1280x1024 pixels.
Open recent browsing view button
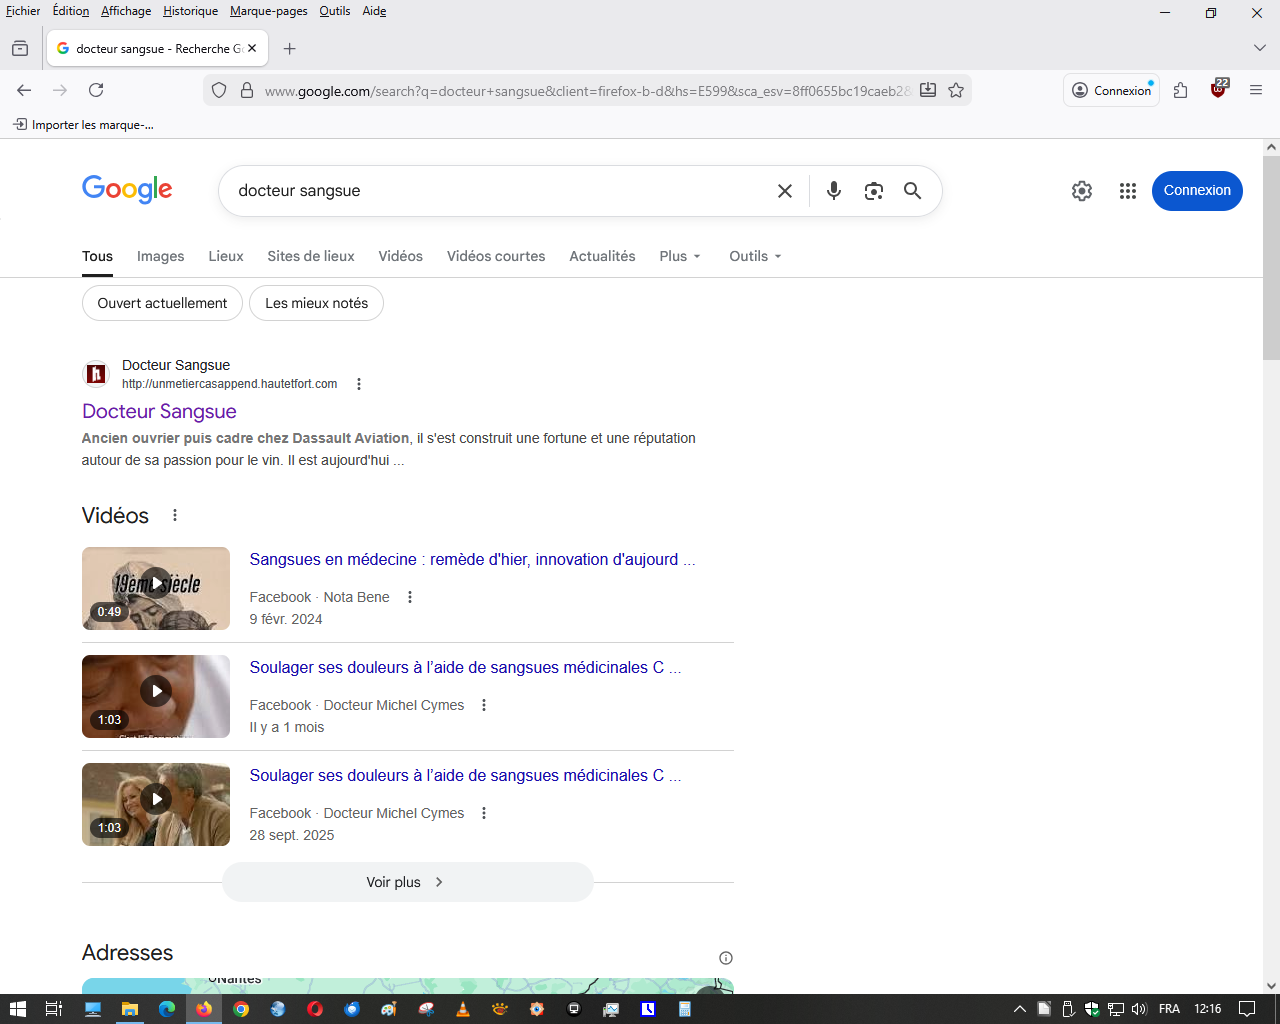(x=20, y=48)
